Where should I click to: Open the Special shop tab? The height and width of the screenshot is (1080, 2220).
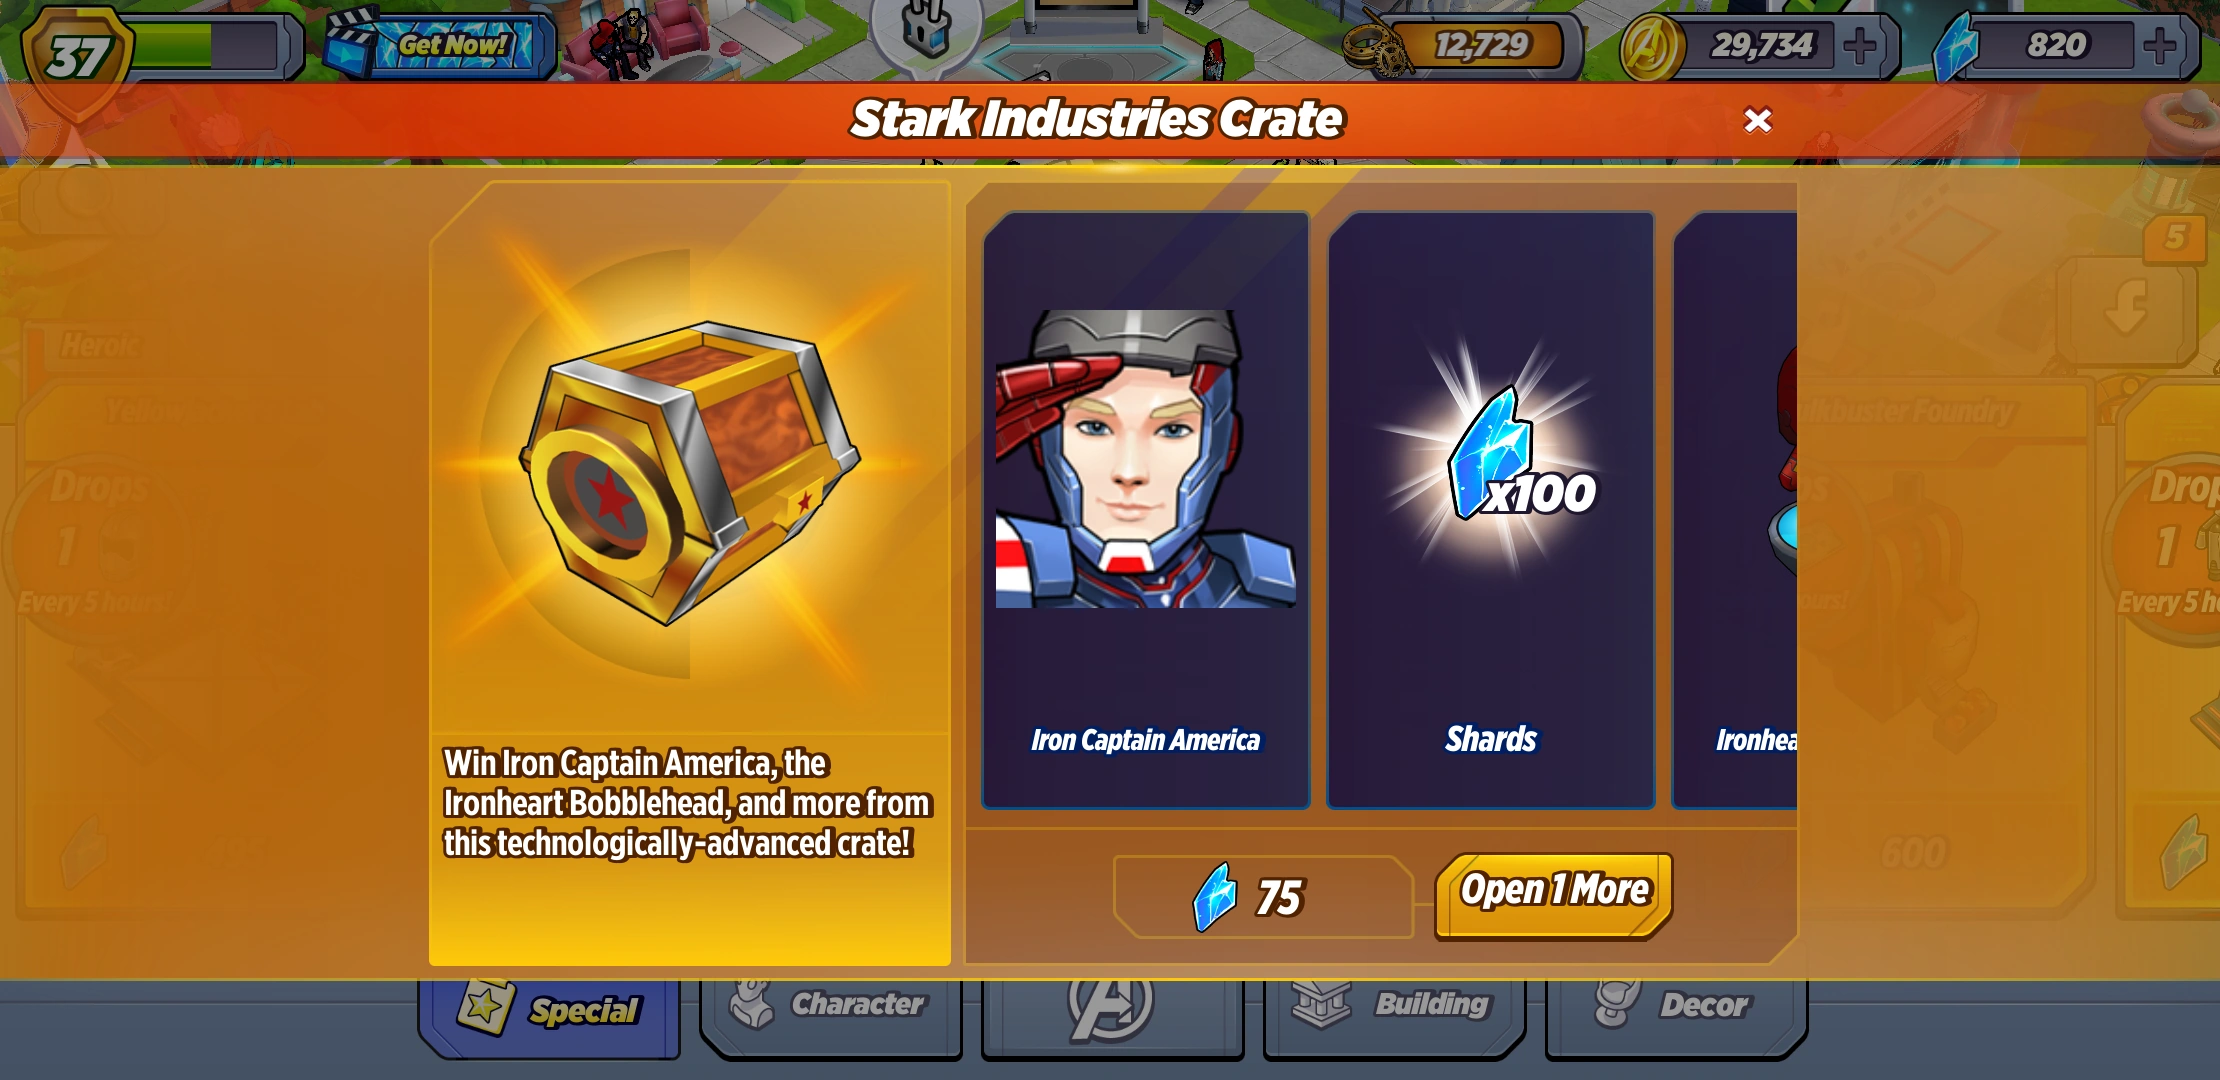(x=549, y=1014)
